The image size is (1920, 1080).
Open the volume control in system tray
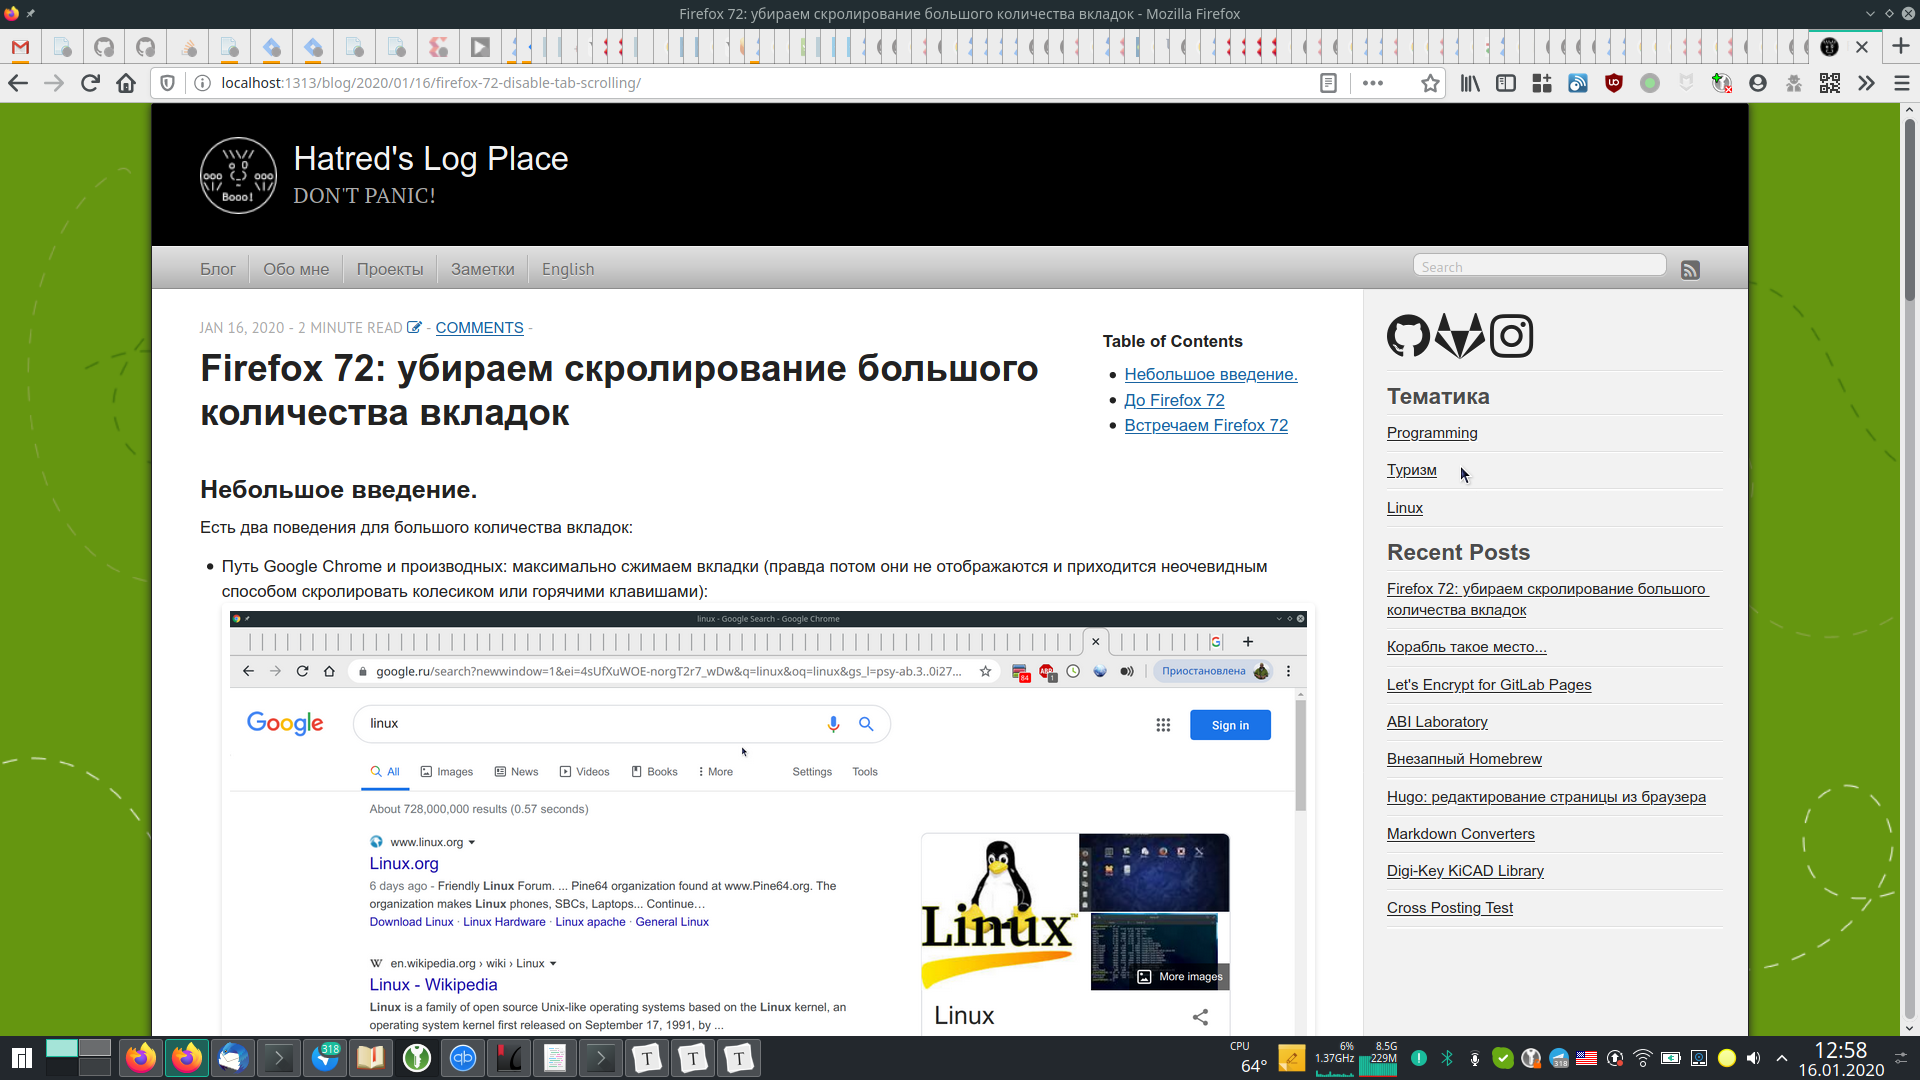point(1754,1058)
